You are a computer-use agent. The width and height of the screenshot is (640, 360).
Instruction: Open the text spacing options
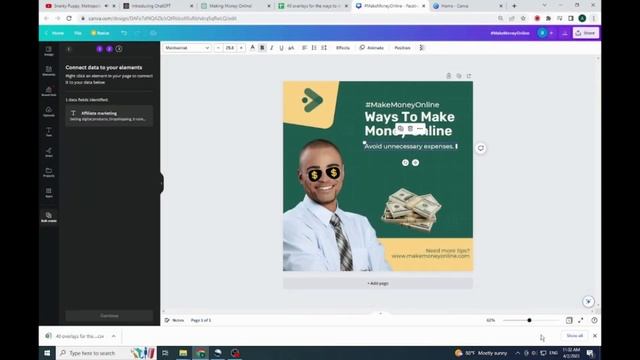point(324,48)
